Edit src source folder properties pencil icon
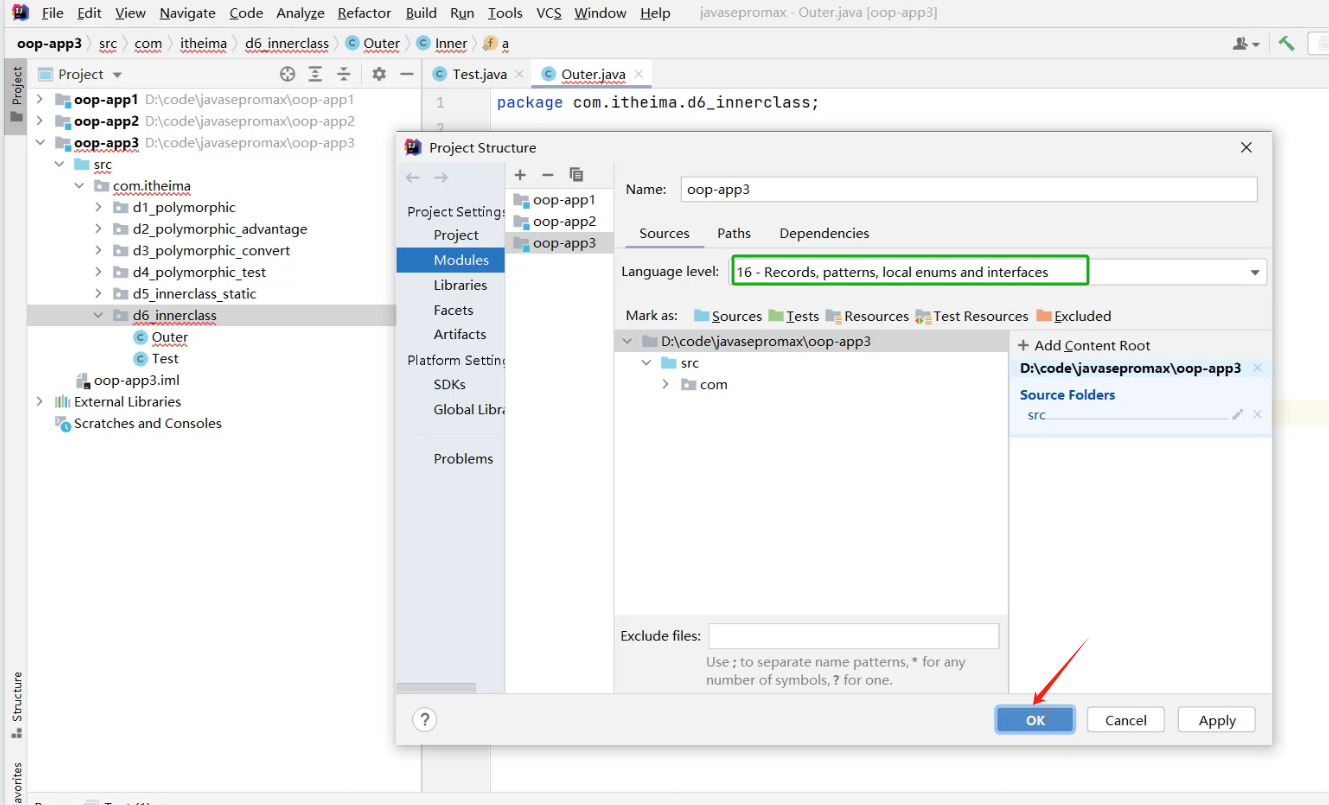 [x=1238, y=415]
